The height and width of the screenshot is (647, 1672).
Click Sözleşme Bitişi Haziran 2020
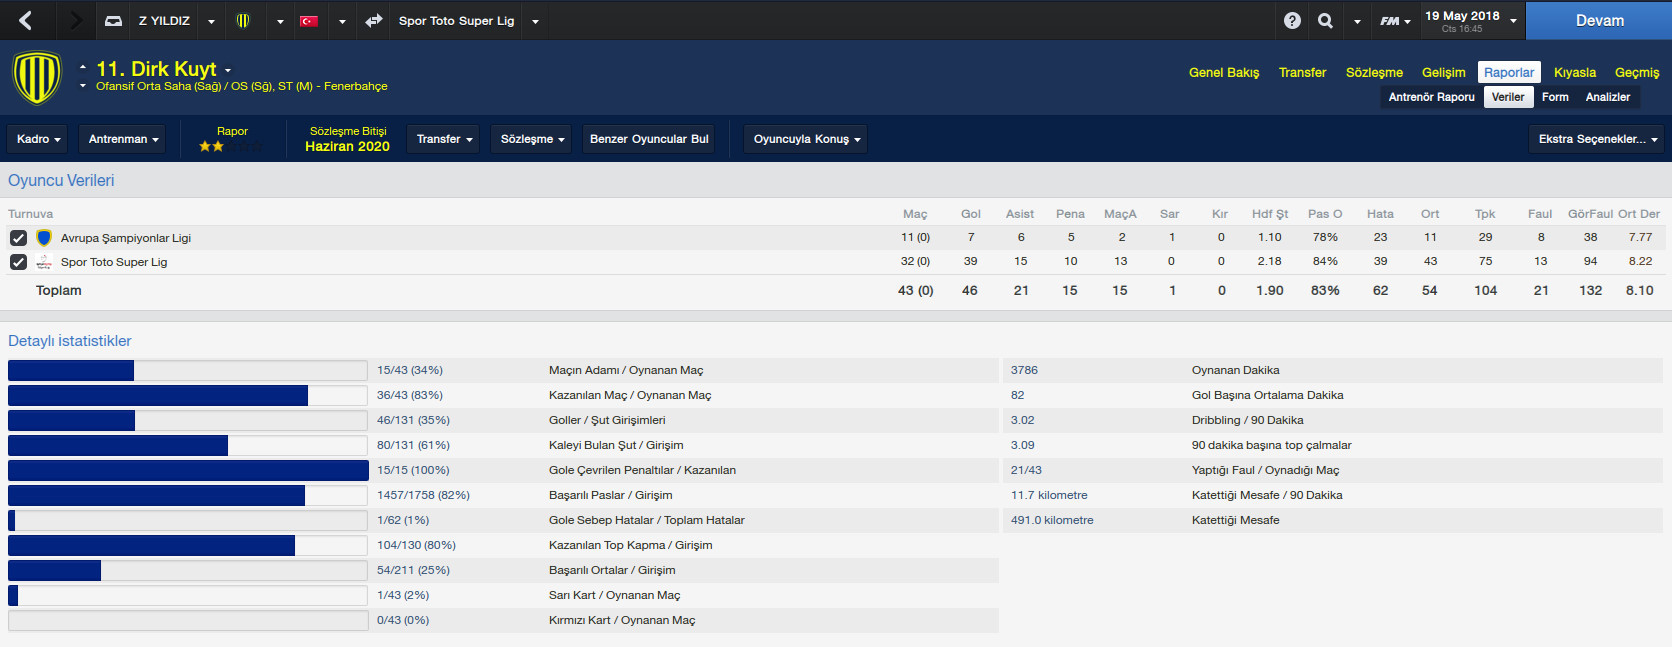347,139
